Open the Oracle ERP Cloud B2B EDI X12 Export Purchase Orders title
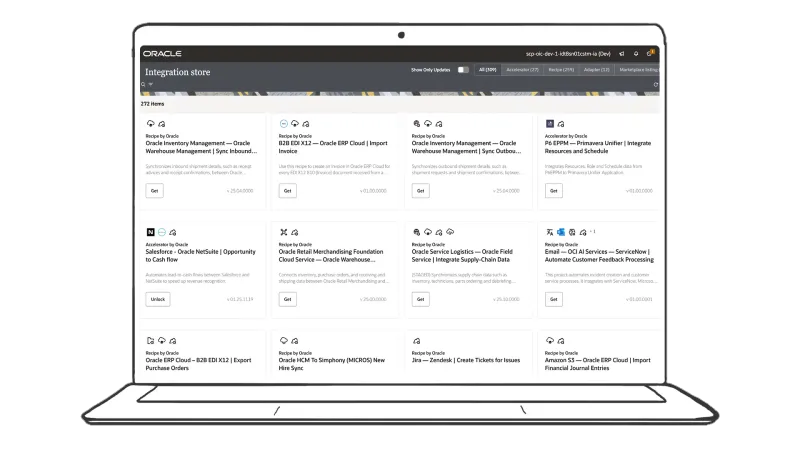Screen dimensions: 800x450 click(198, 364)
